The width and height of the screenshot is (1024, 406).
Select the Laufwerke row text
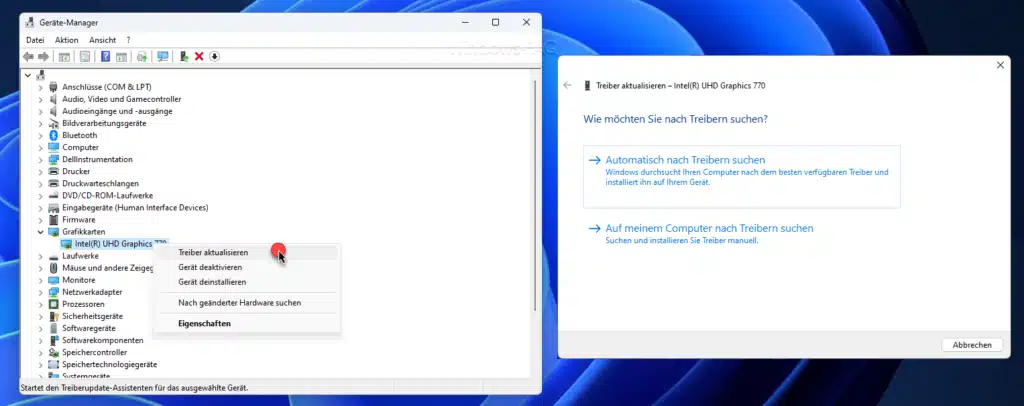click(80, 256)
